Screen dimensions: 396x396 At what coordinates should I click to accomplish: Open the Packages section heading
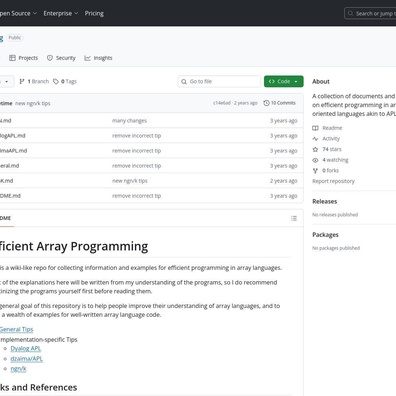(325, 235)
